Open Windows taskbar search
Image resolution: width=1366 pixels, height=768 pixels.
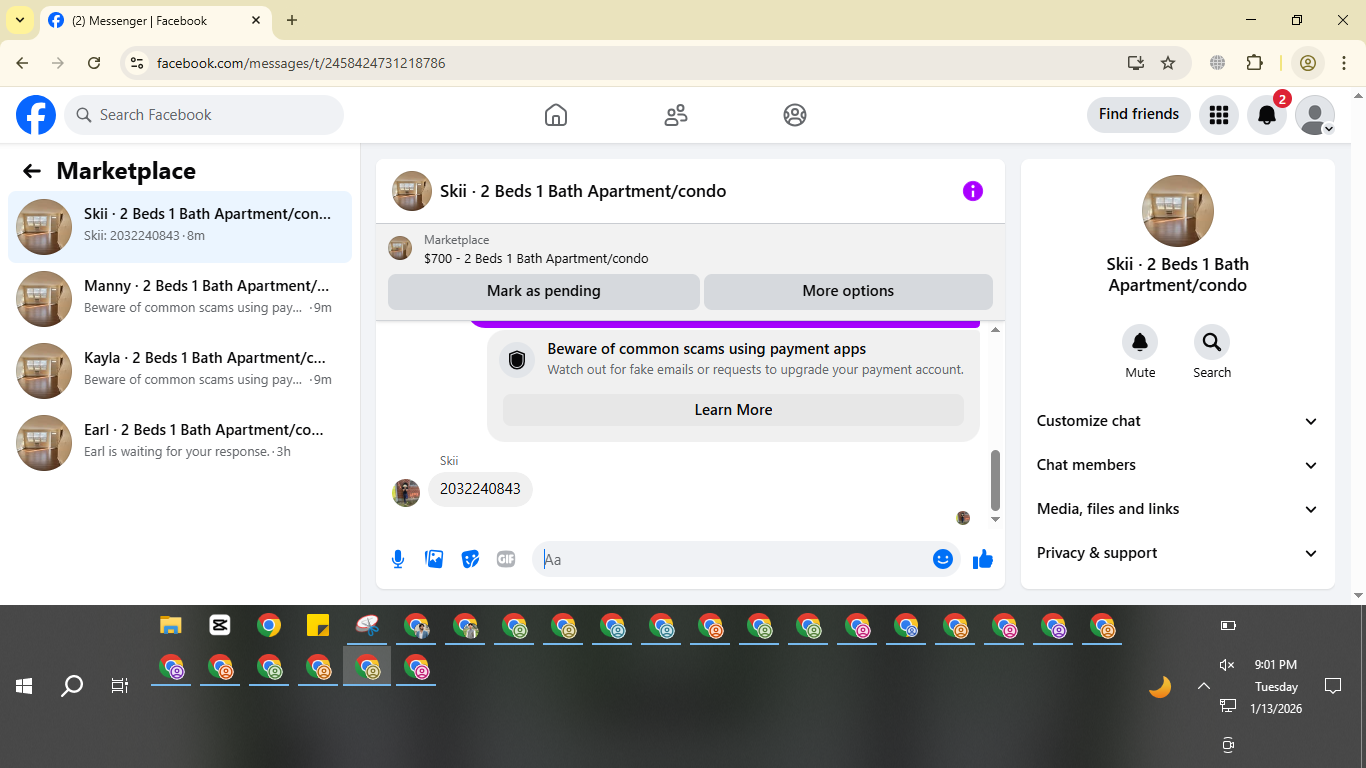point(72,686)
